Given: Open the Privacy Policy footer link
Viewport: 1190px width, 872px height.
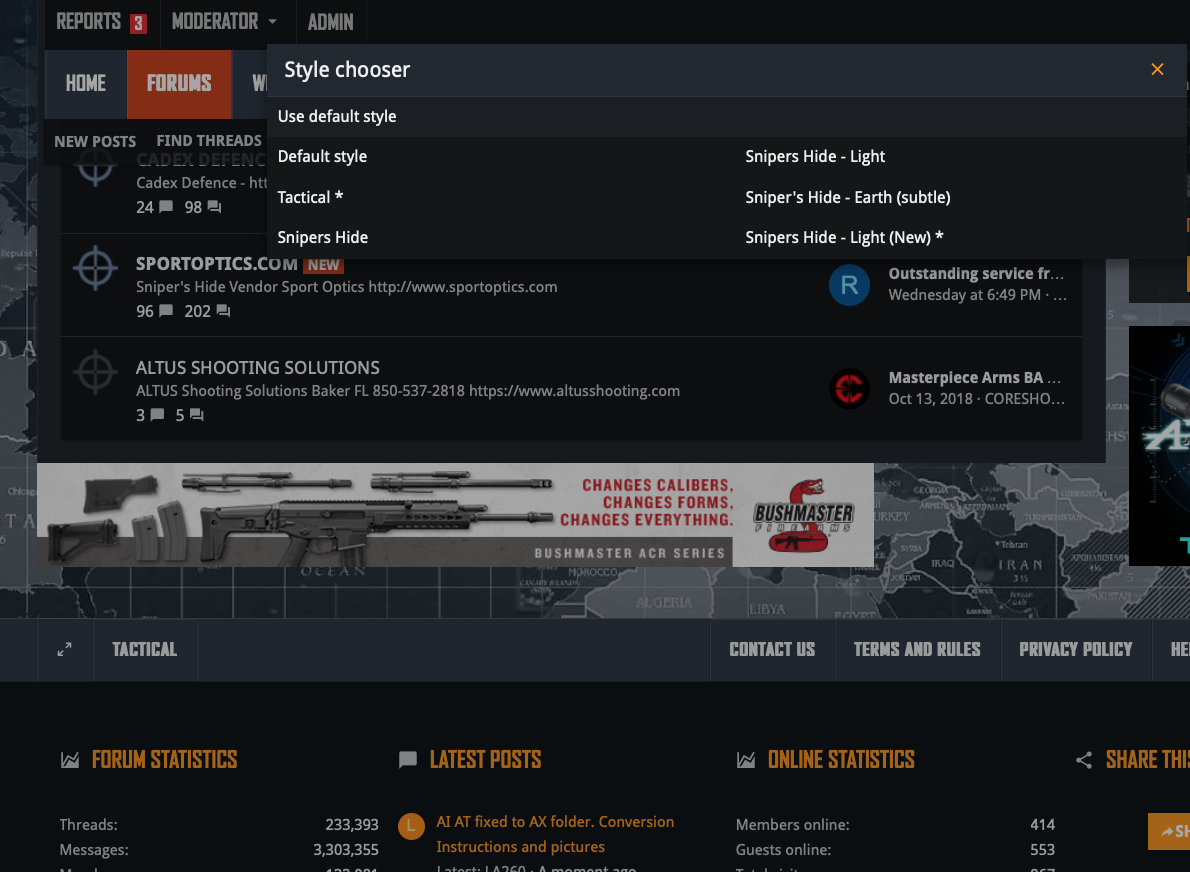Looking at the screenshot, I should 1075,650.
